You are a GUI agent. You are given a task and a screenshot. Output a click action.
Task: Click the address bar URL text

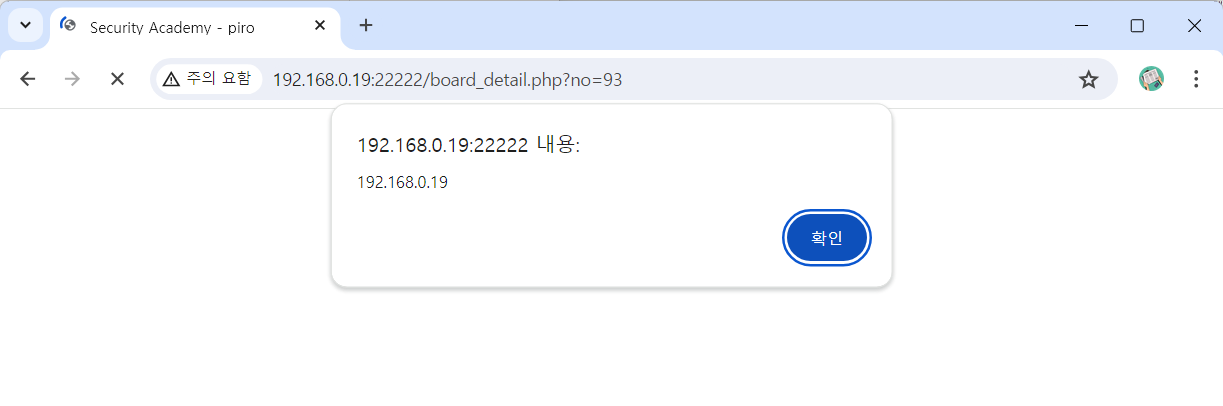(x=448, y=79)
